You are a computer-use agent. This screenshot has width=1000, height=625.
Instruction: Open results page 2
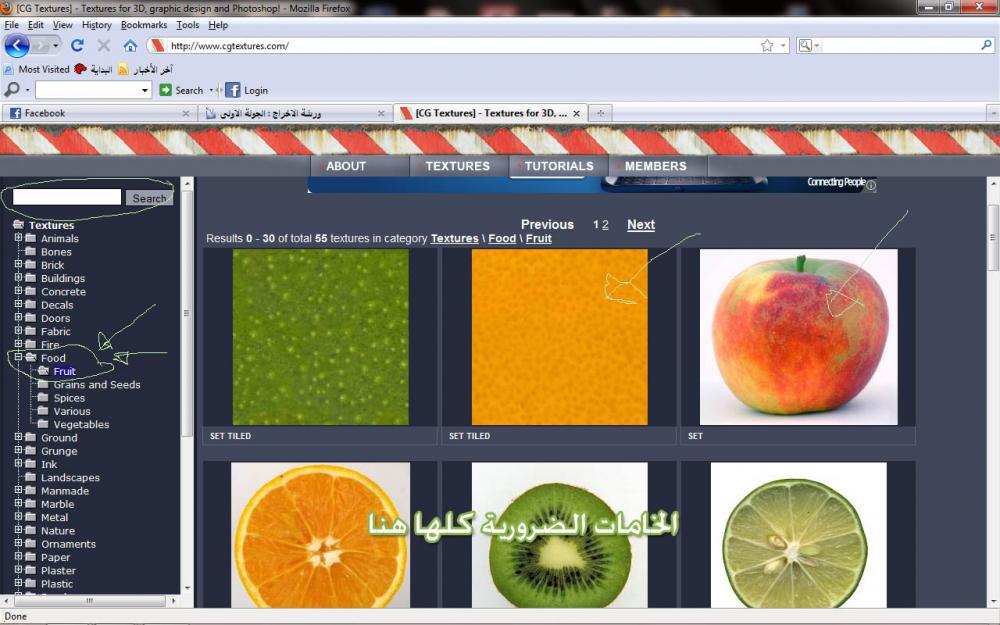pyautogui.click(x=605, y=224)
